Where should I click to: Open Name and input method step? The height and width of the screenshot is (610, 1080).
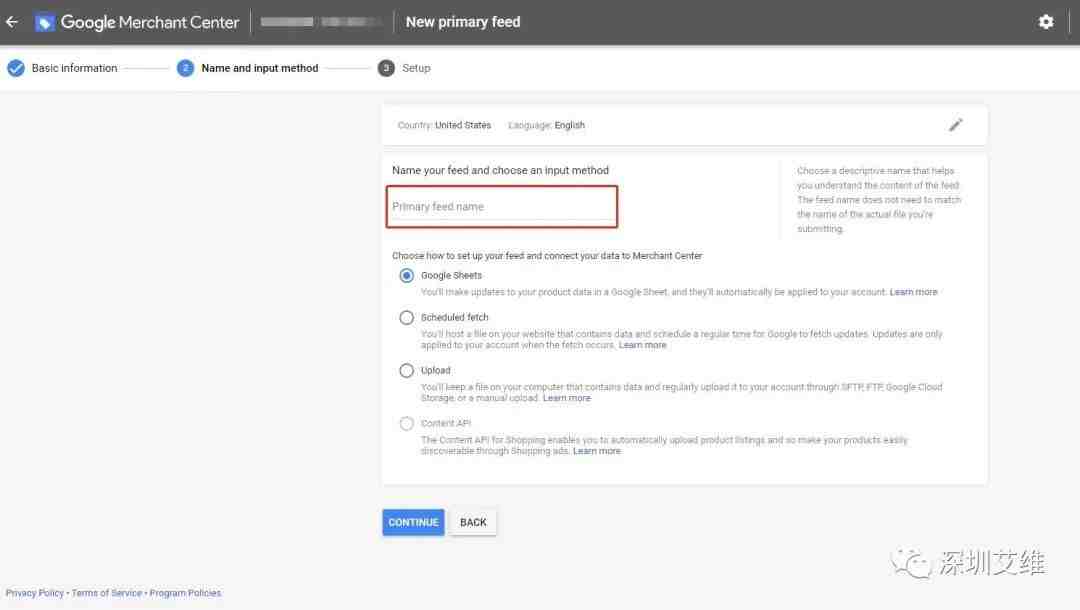click(260, 68)
